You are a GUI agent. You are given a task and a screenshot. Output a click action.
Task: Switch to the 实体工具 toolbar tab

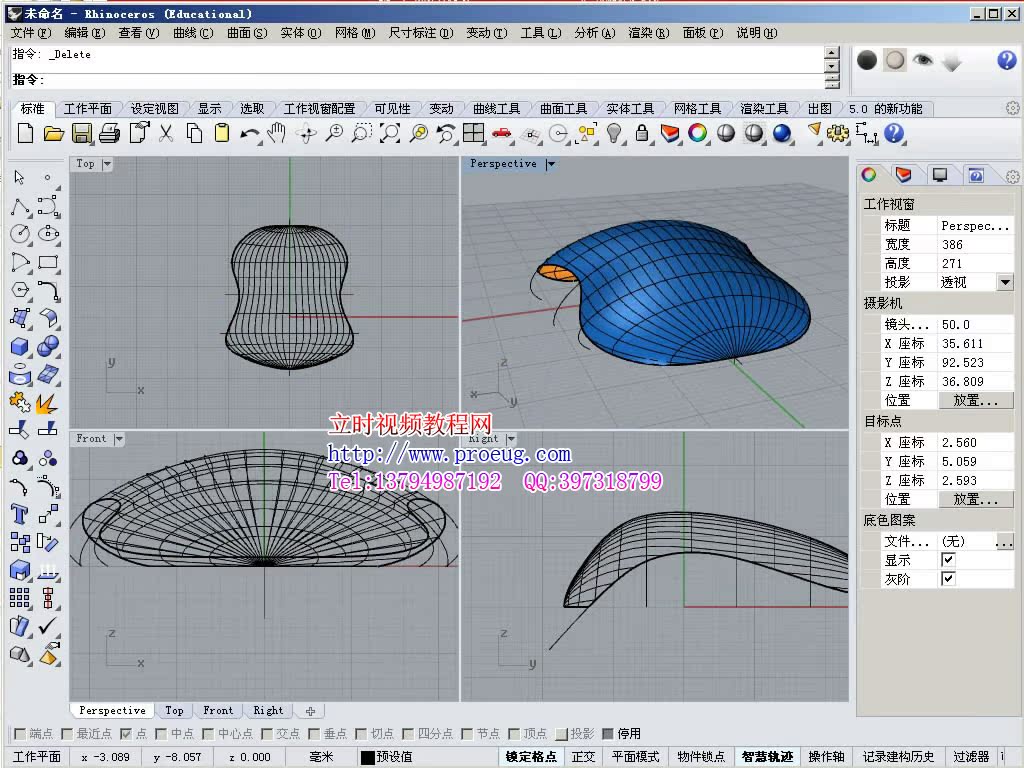click(630, 109)
